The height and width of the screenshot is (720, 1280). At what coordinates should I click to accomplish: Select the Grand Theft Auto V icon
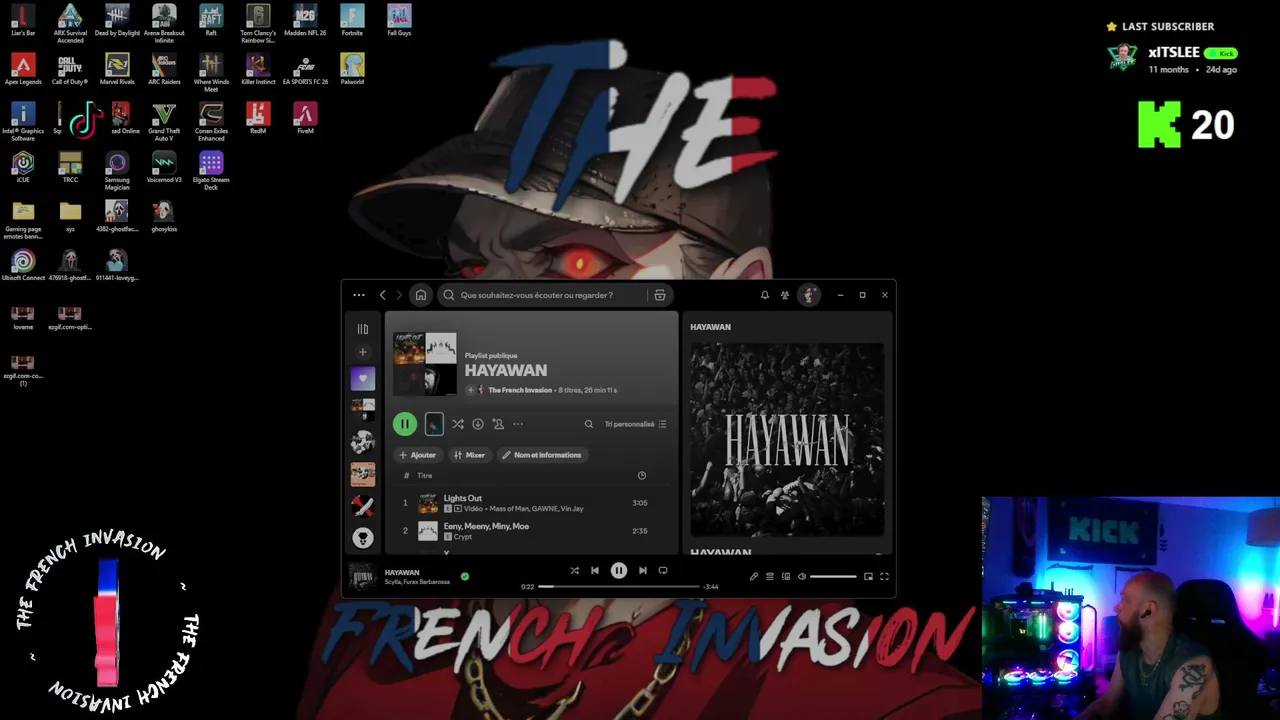pos(164,121)
